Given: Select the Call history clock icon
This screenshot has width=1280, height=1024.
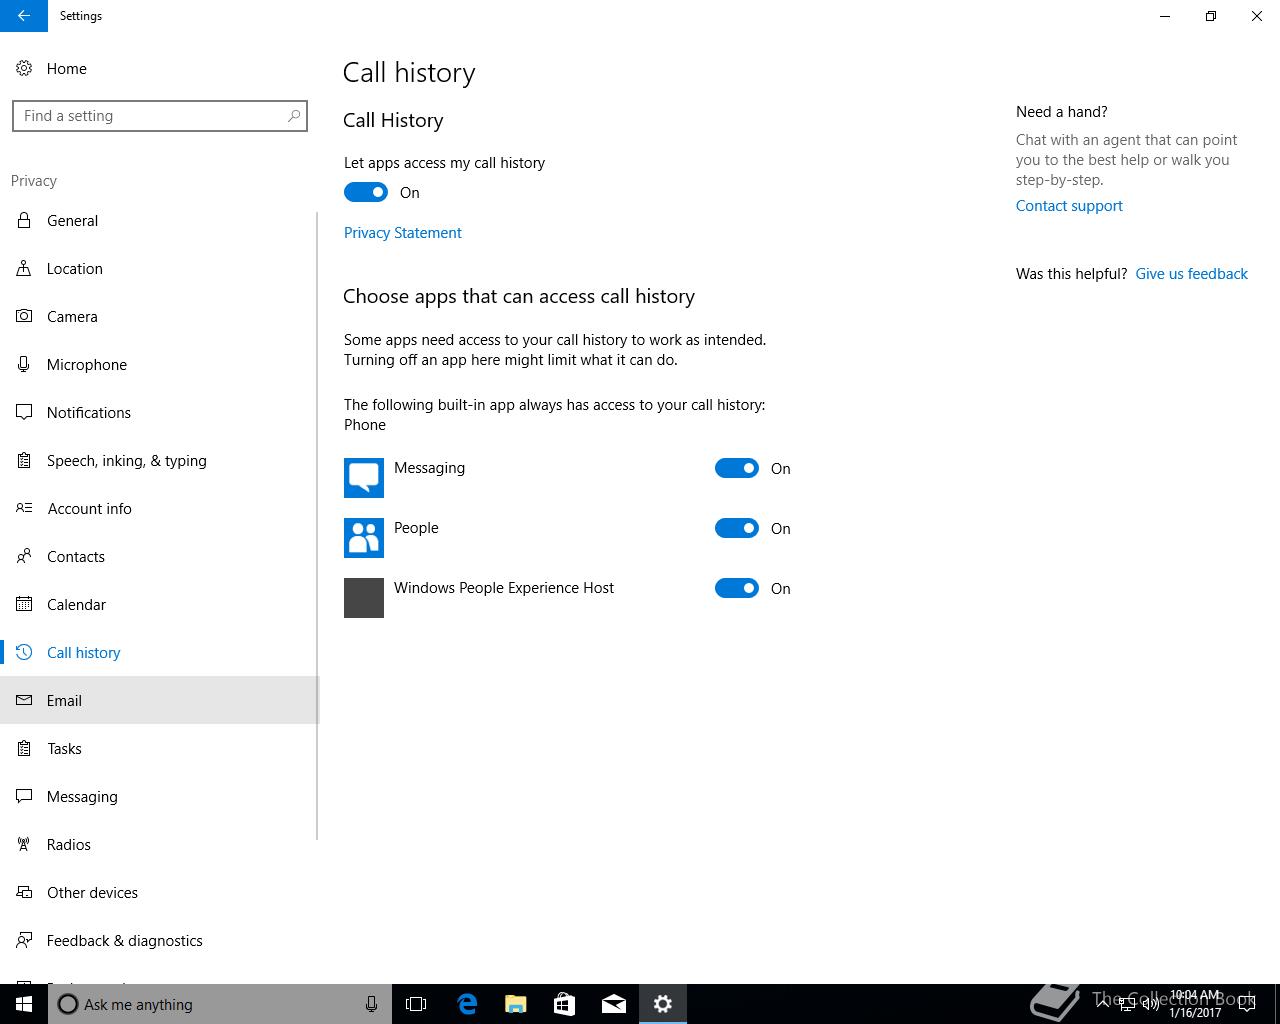Looking at the screenshot, I should pos(24,652).
